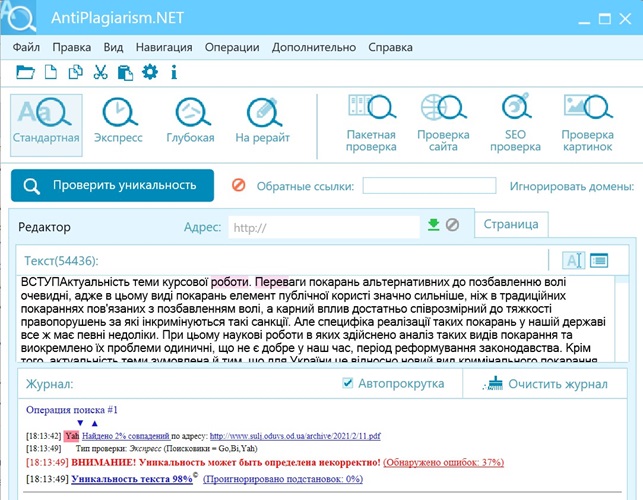Cut text with the scissors icon
The height and width of the screenshot is (500, 643).
click(x=100, y=72)
